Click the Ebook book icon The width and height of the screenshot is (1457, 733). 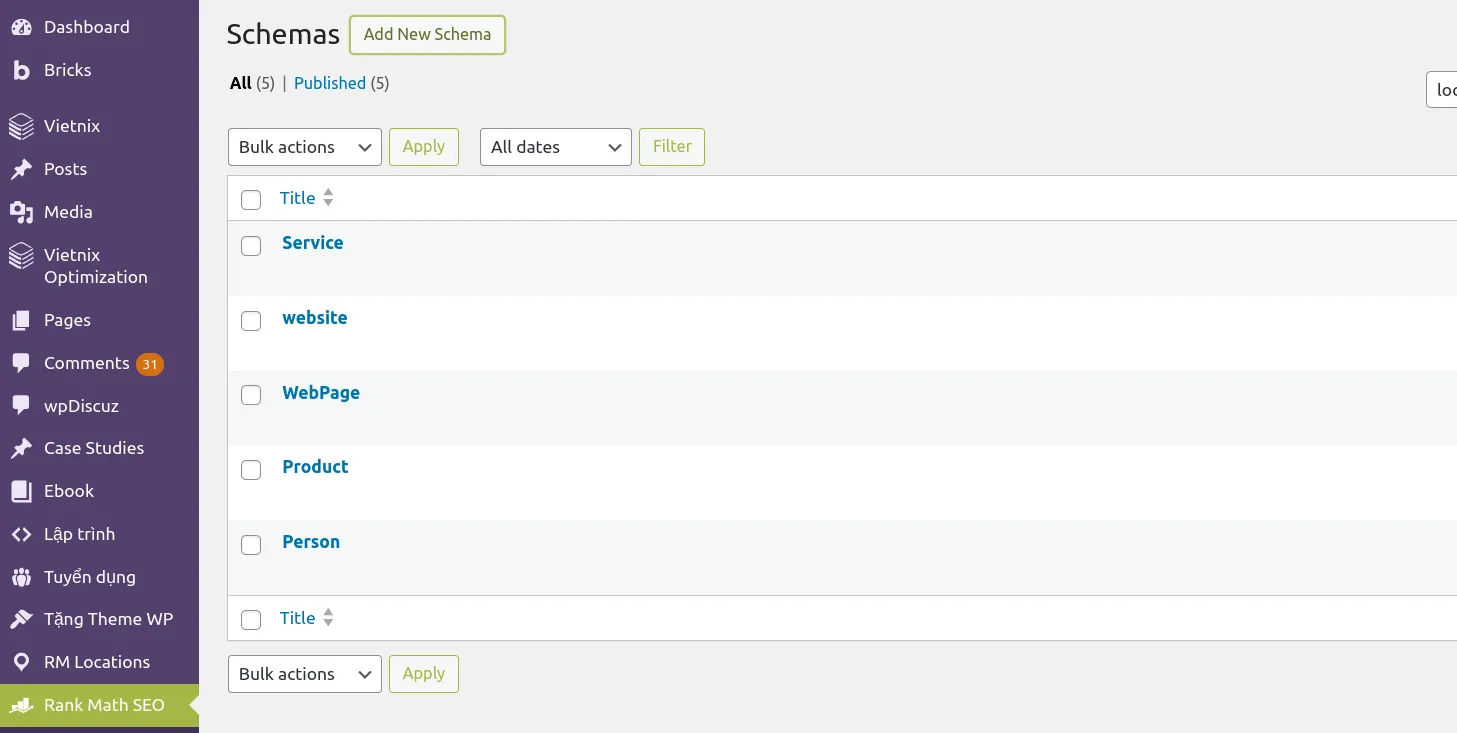[x=21, y=491]
